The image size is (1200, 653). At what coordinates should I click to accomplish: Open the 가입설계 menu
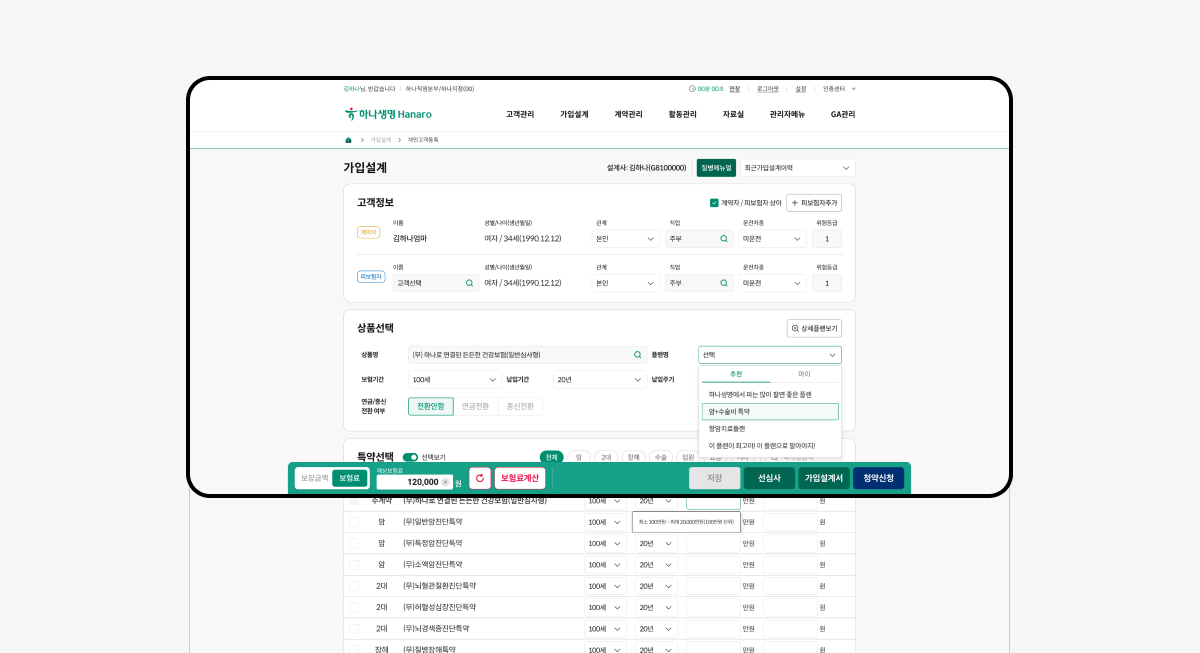[574, 114]
